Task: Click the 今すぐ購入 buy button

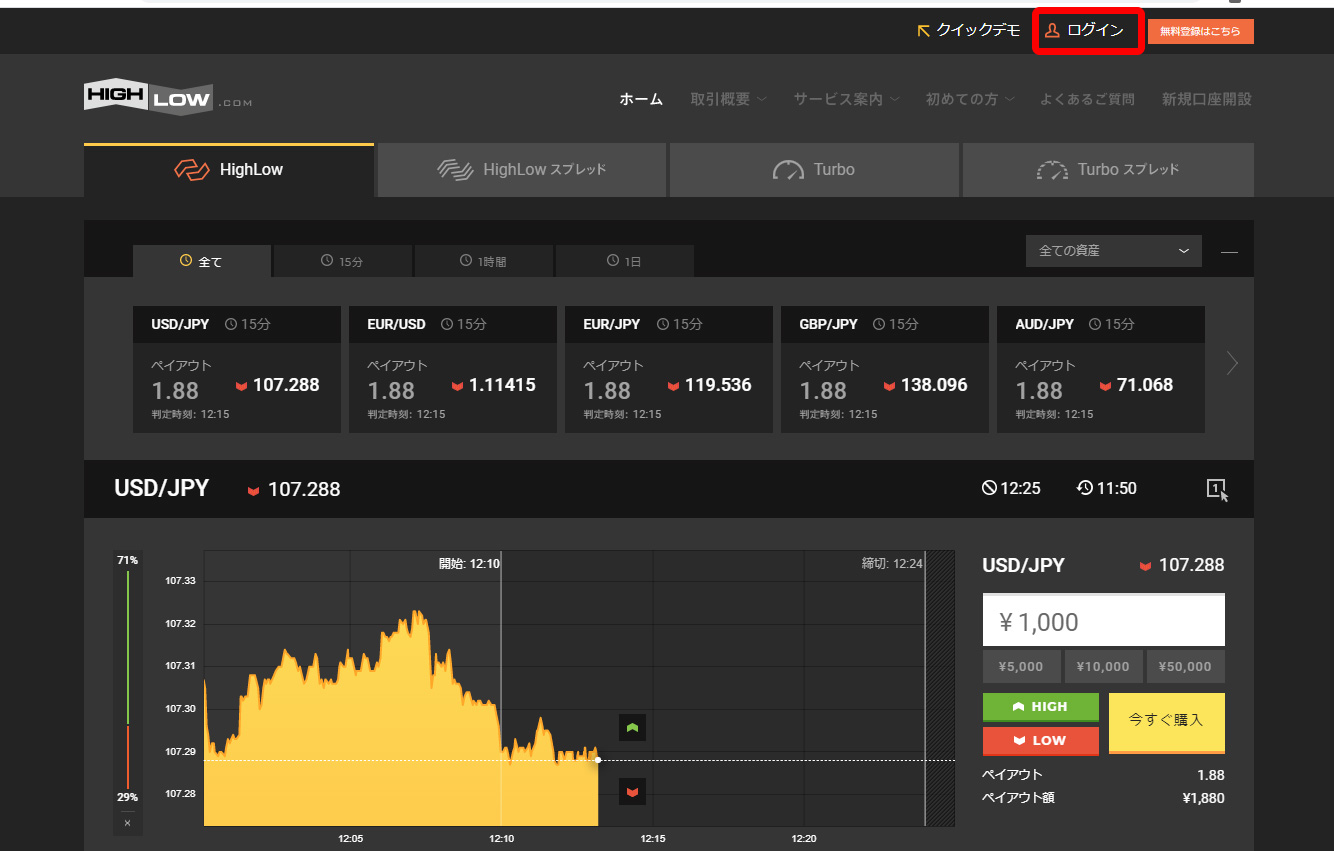Action: (1167, 722)
